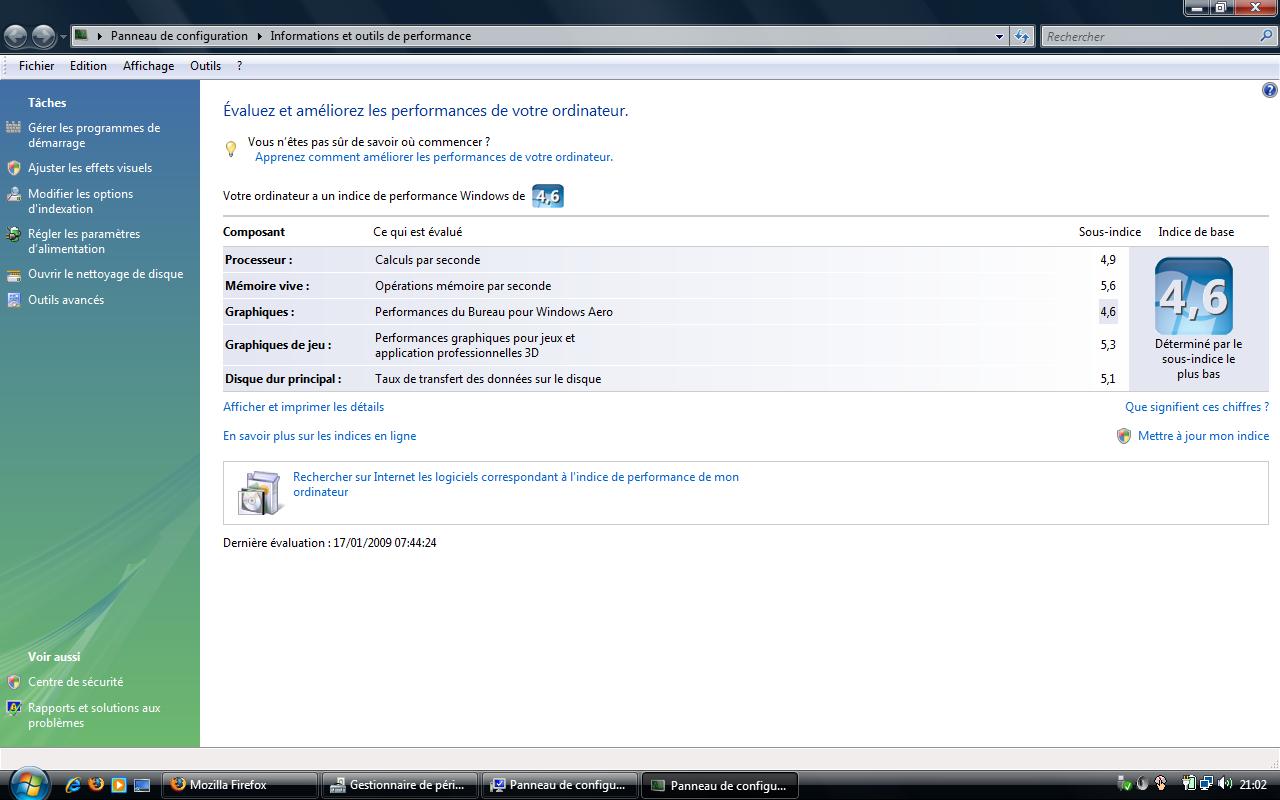
Task: Launch Internet Explorer from quick launch
Action: 72,785
